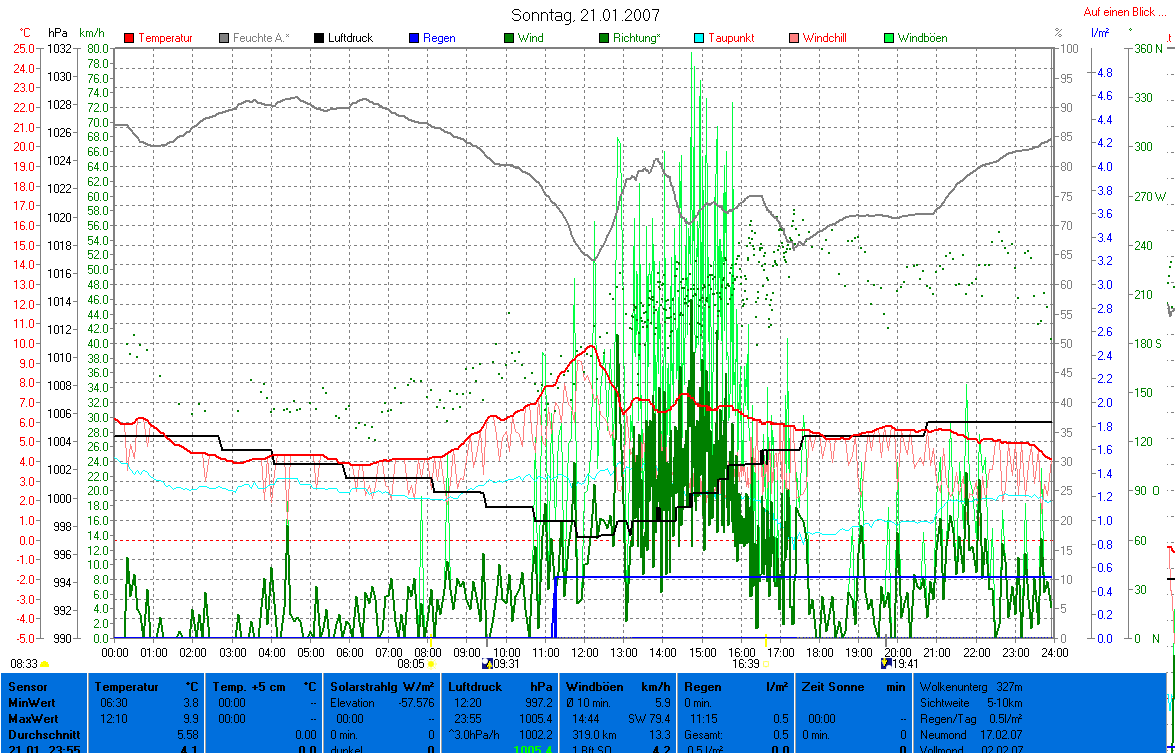
Task: Click the moon icon beside 09:31
Action: (487, 662)
